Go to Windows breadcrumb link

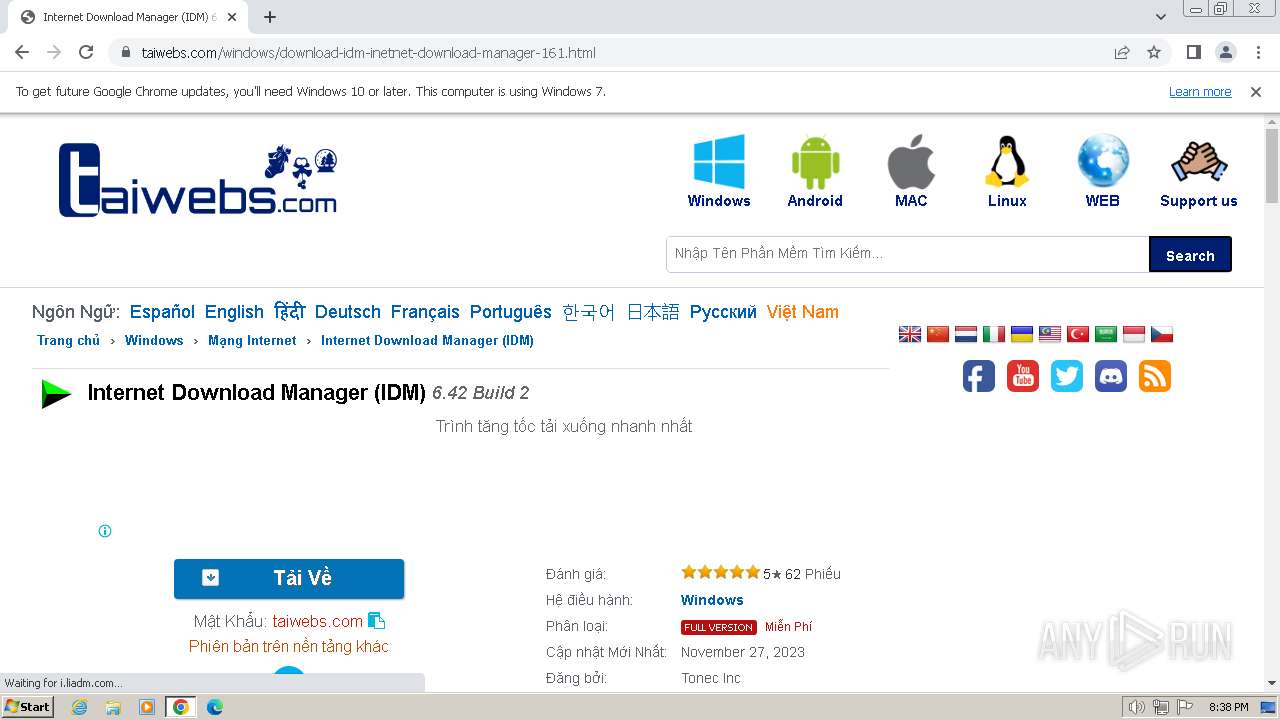tap(154, 341)
